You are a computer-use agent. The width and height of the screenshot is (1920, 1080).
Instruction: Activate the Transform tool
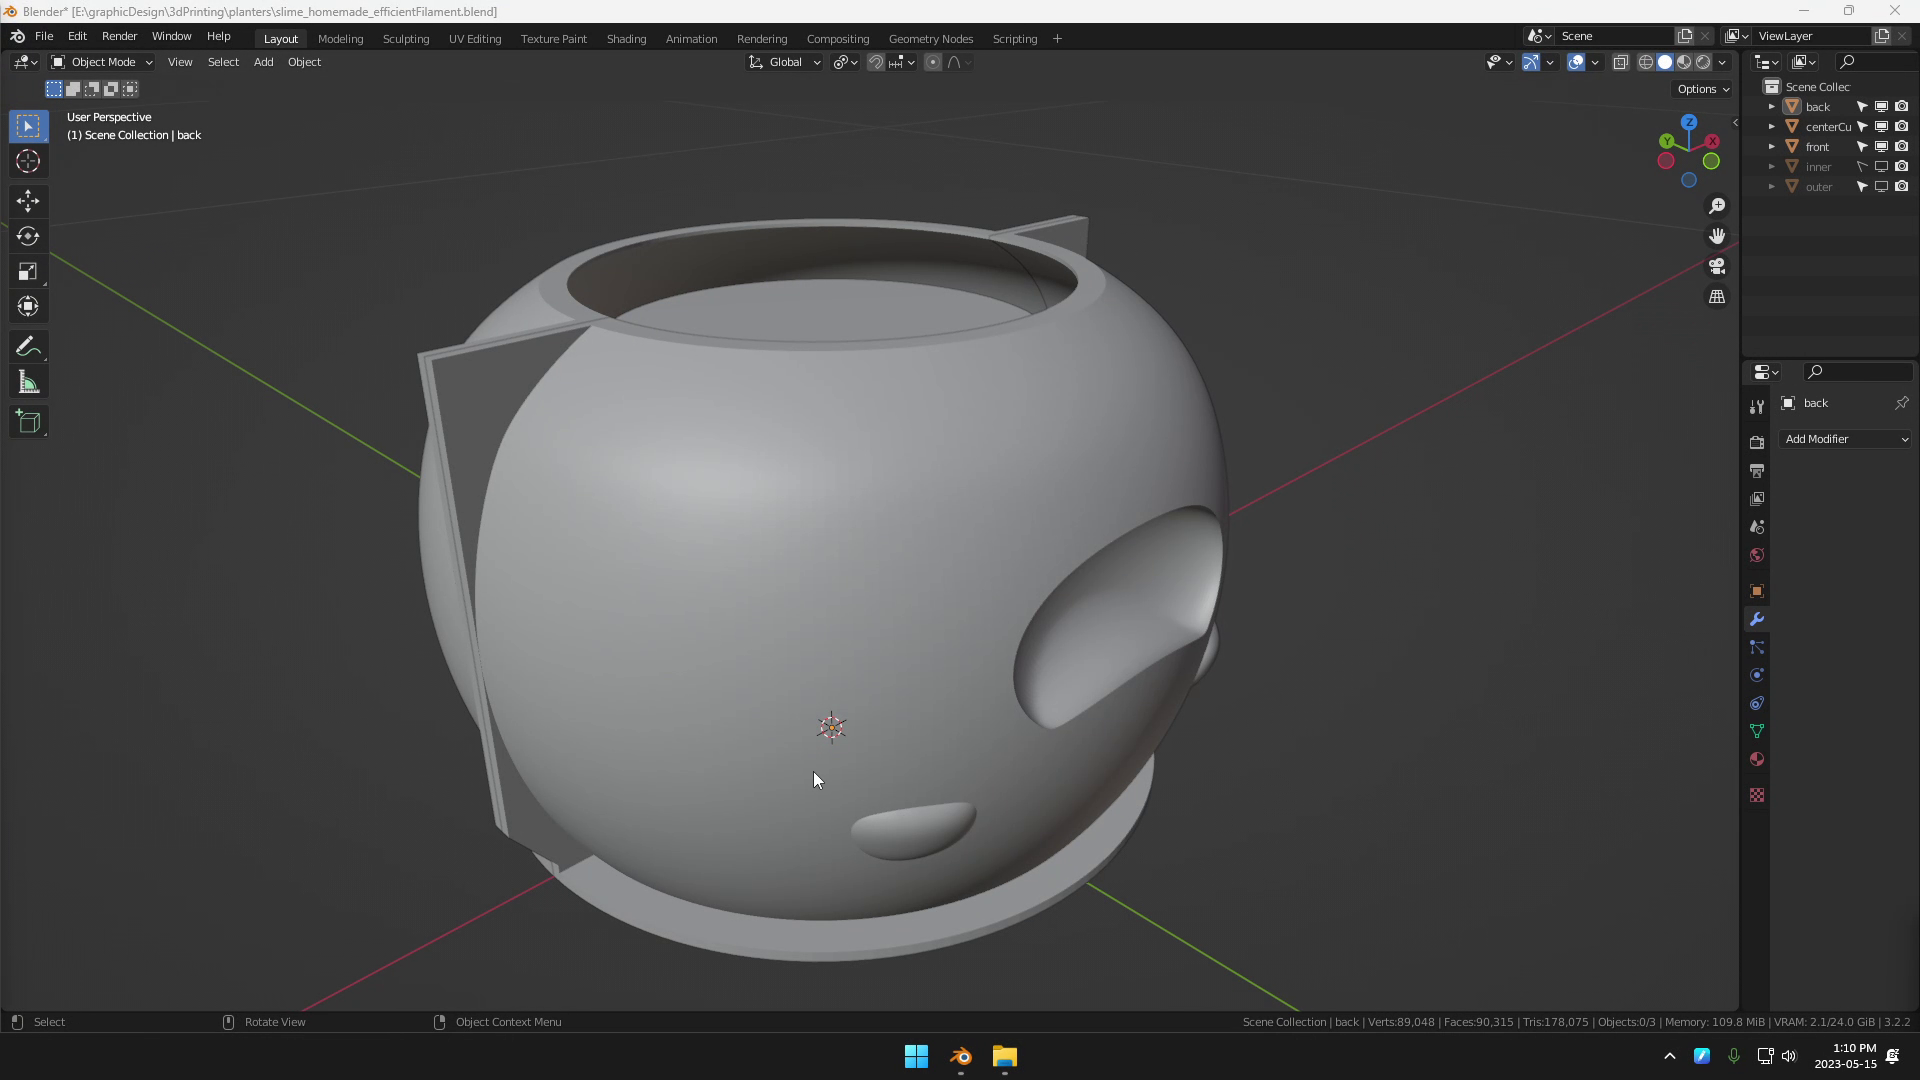click(x=28, y=306)
